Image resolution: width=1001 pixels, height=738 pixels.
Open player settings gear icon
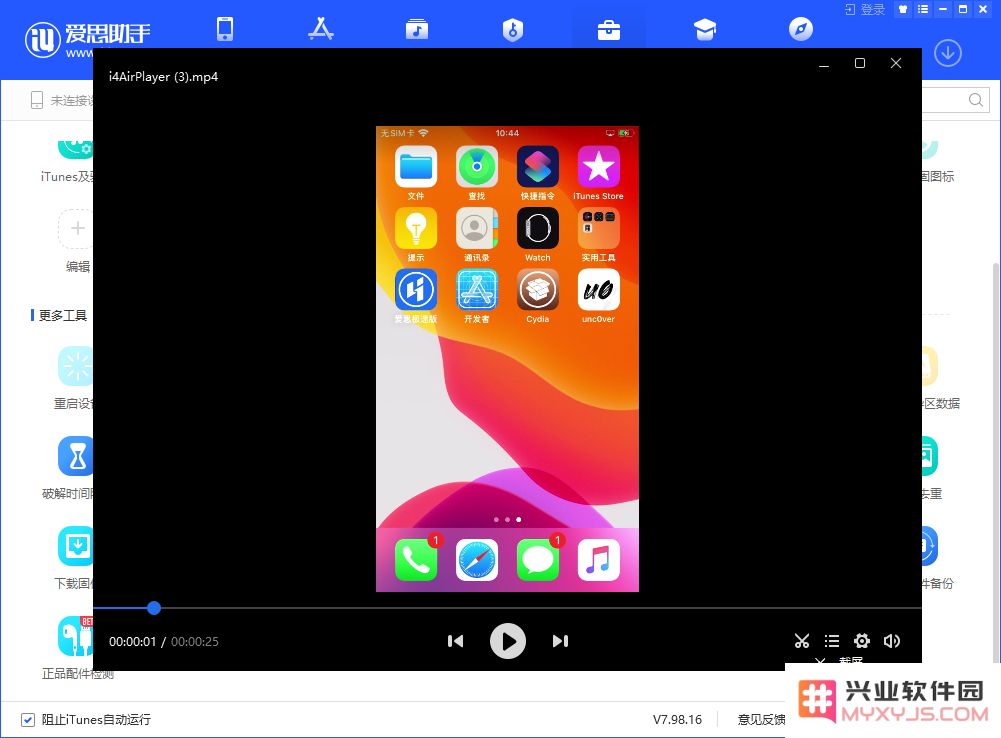862,641
